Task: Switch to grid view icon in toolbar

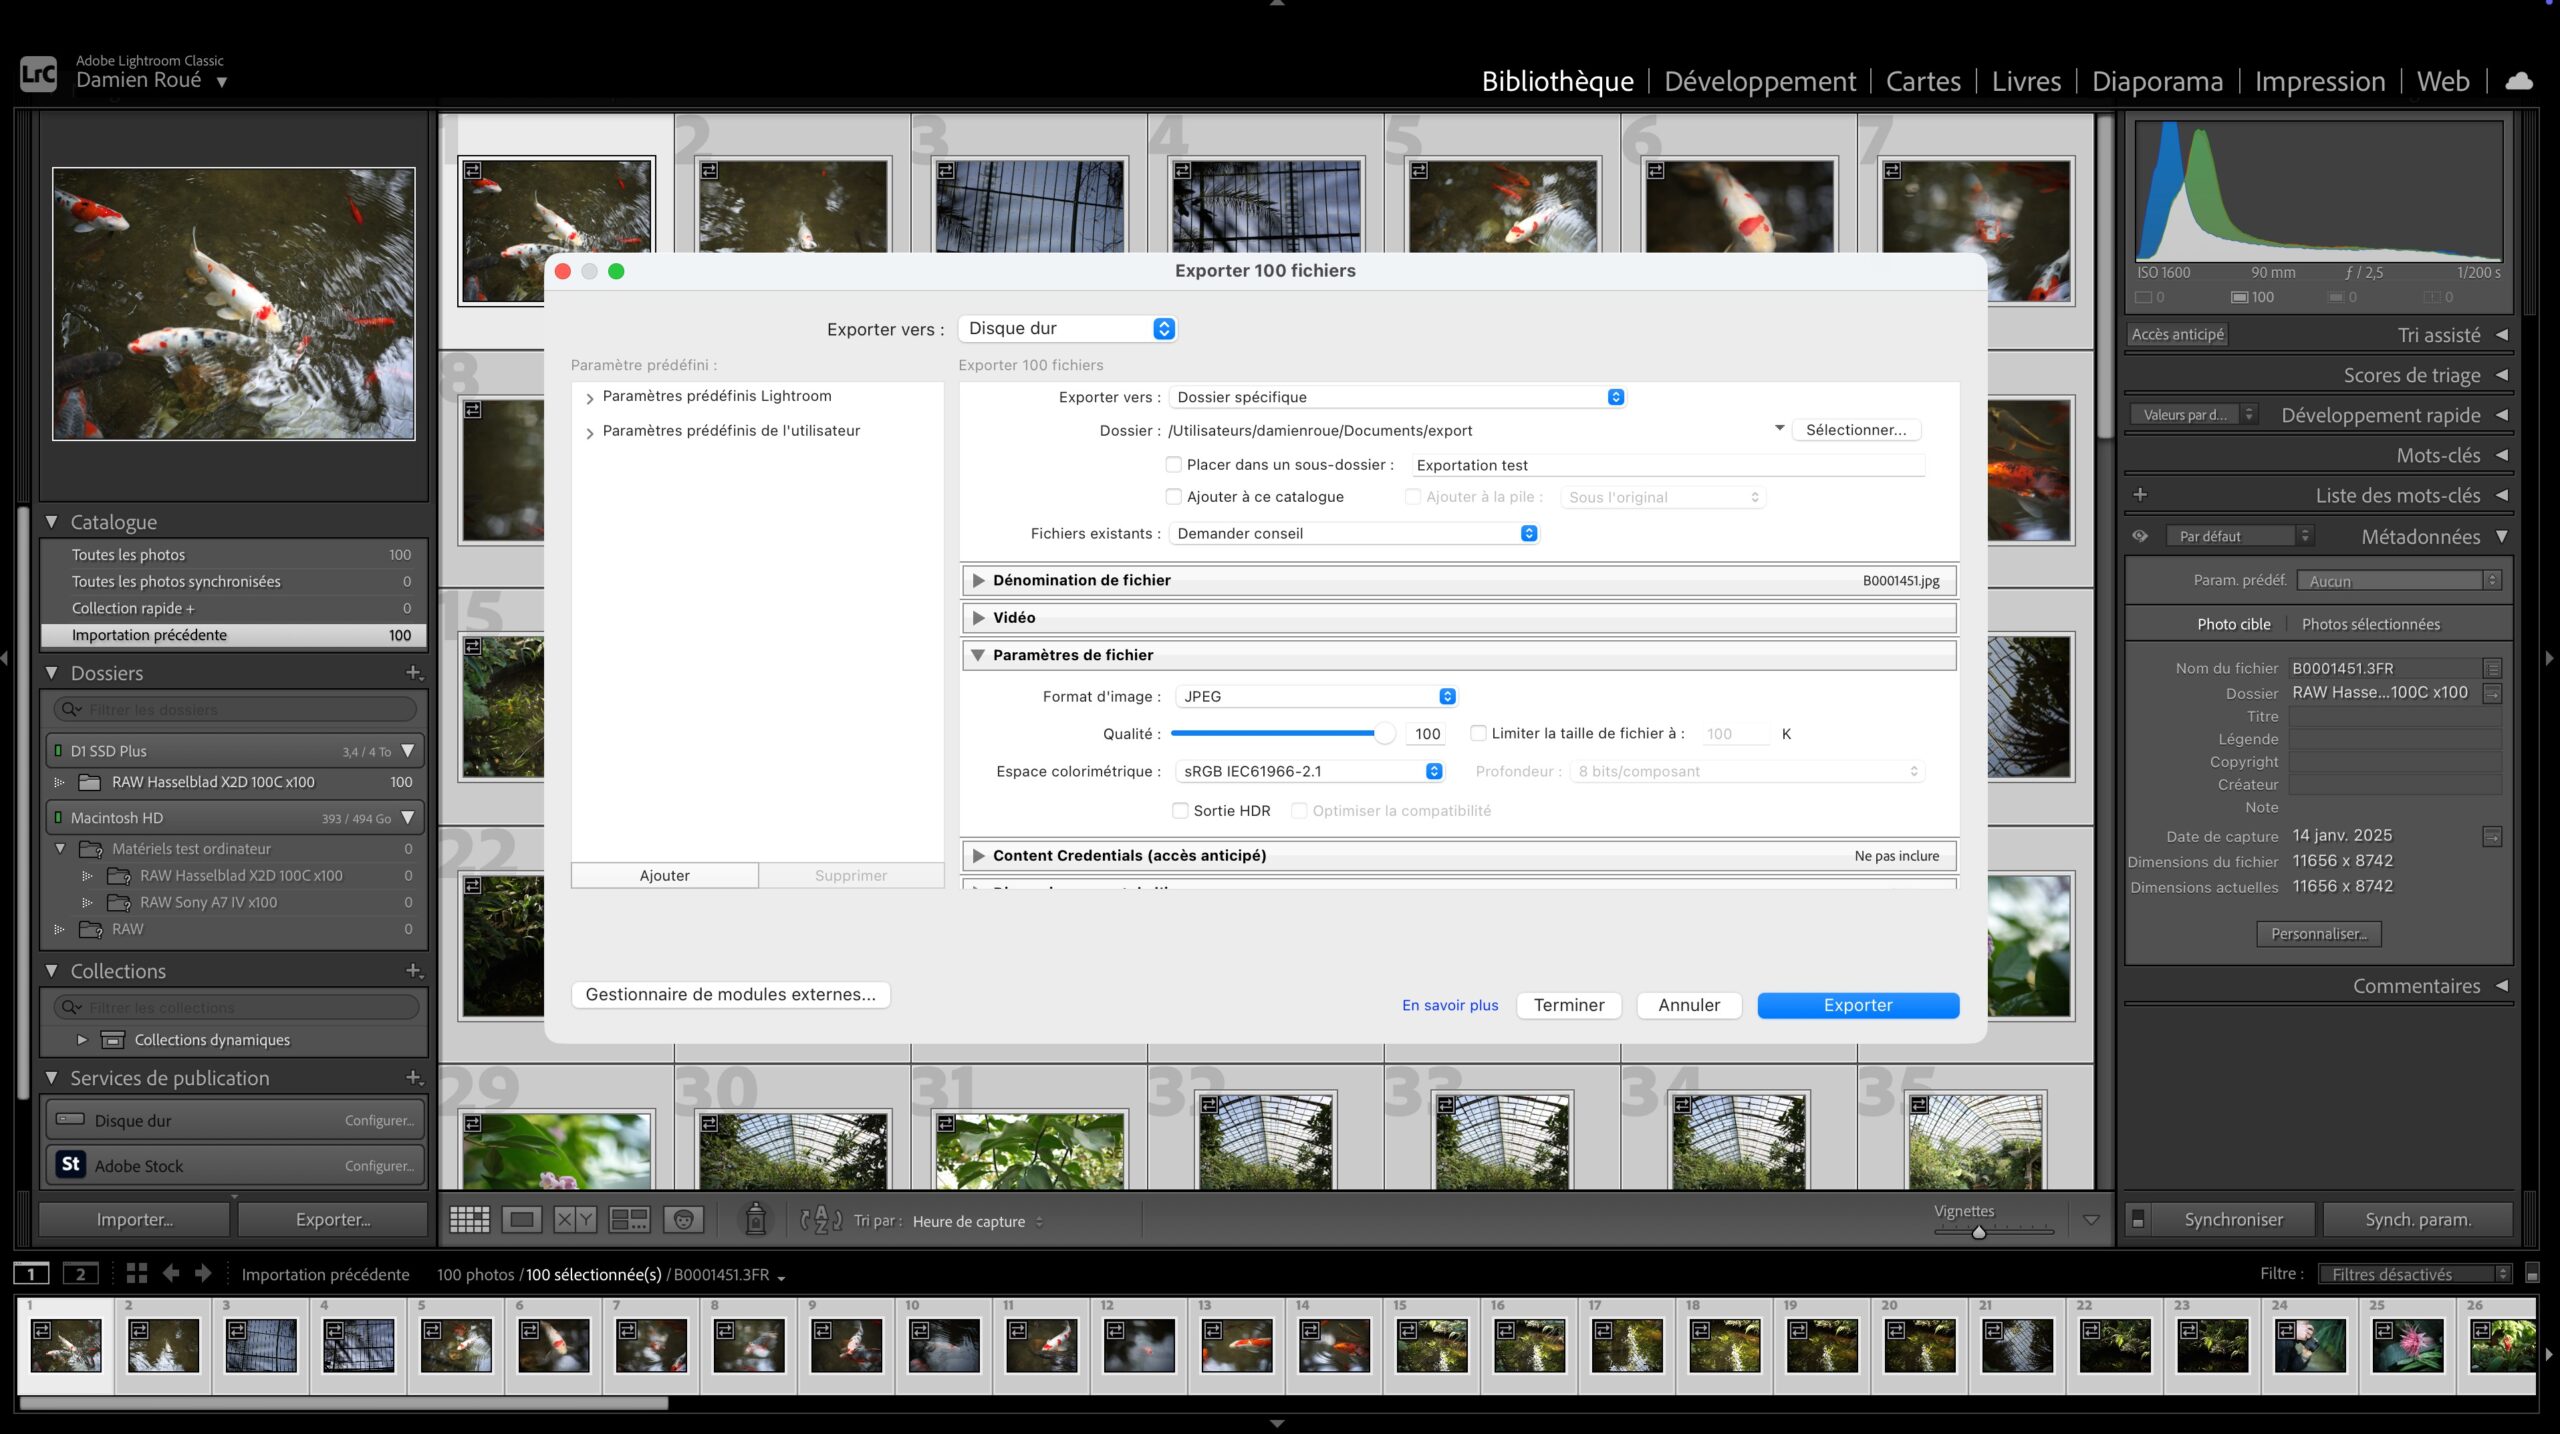Action: 469,1219
